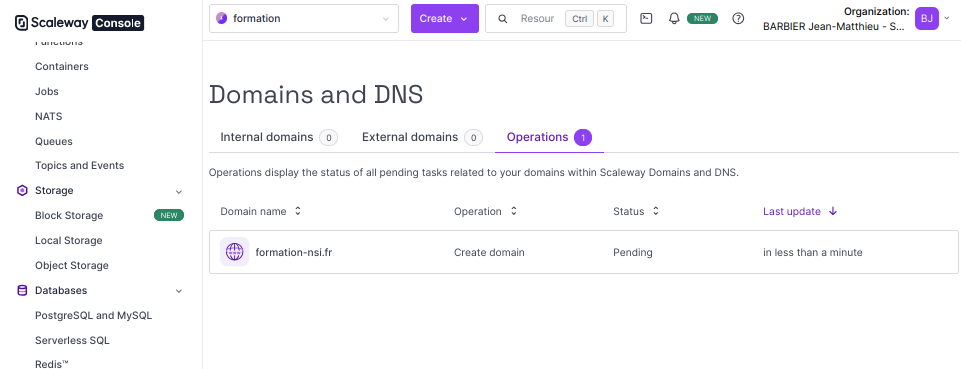Image resolution: width=961 pixels, height=369 pixels.
Task: Click the Pending status cell
Action: point(632,252)
